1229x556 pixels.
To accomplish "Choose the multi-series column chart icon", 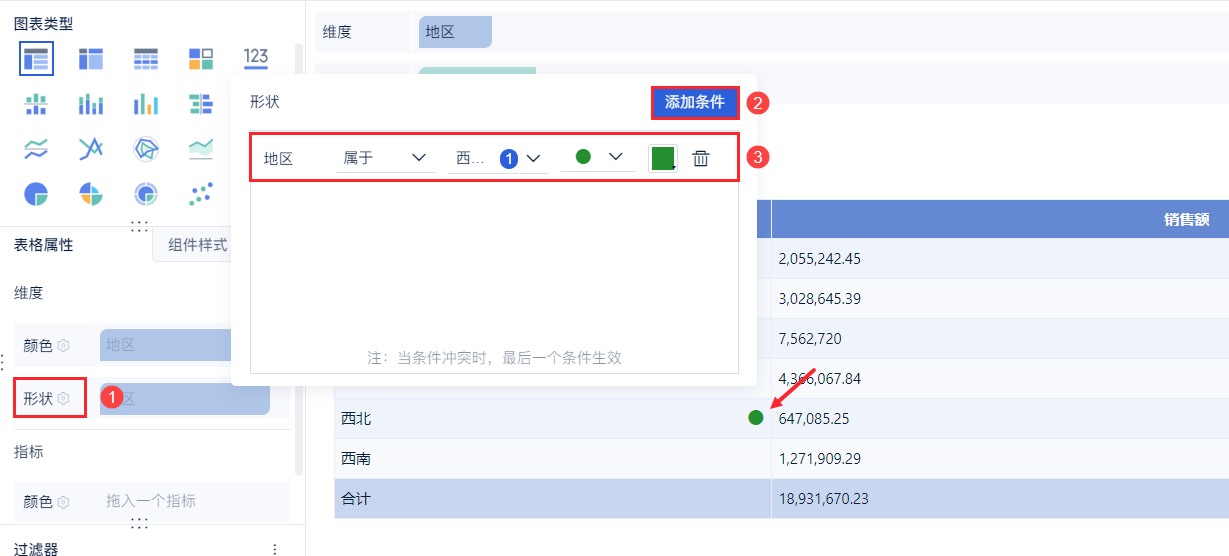I will (x=146, y=104).
